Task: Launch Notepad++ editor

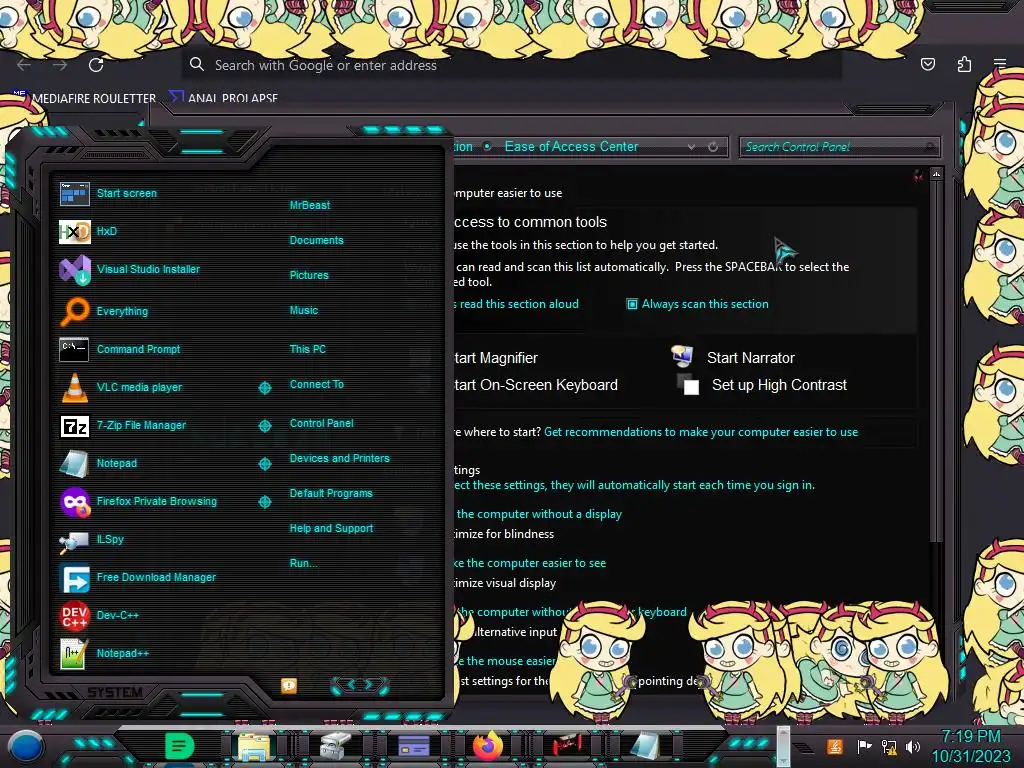Action: pyautogui.click(x=73, y=654)
